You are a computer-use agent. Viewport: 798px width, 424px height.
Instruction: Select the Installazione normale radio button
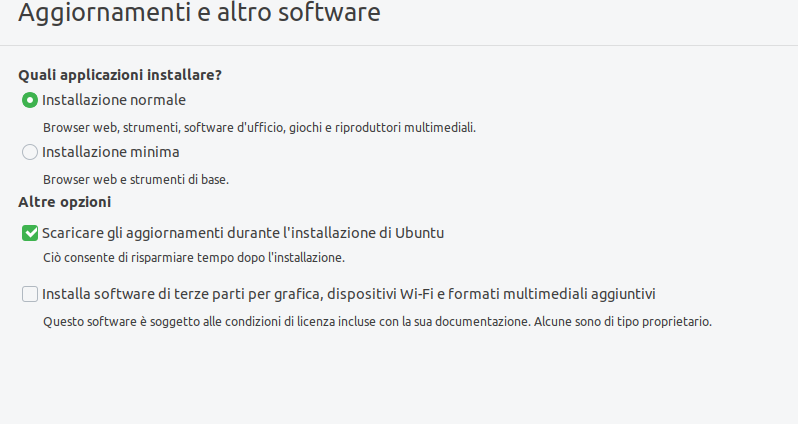coord(30,100)
